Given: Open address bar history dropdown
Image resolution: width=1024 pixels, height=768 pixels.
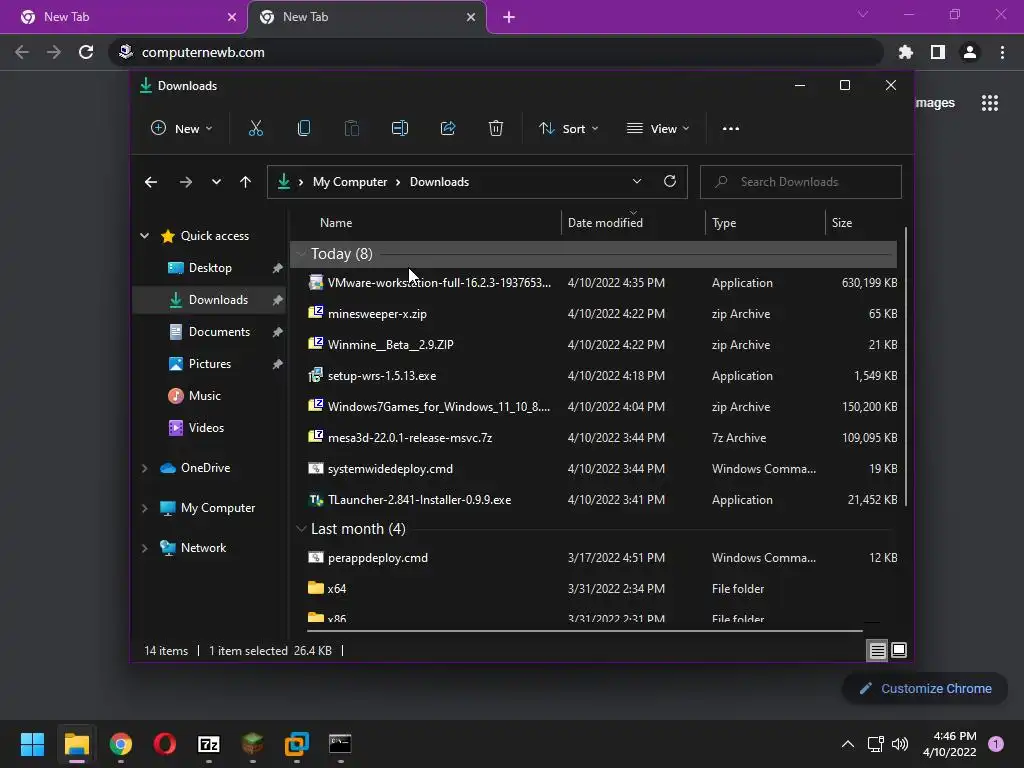Looking at the screenshot, I should [637, 182].
